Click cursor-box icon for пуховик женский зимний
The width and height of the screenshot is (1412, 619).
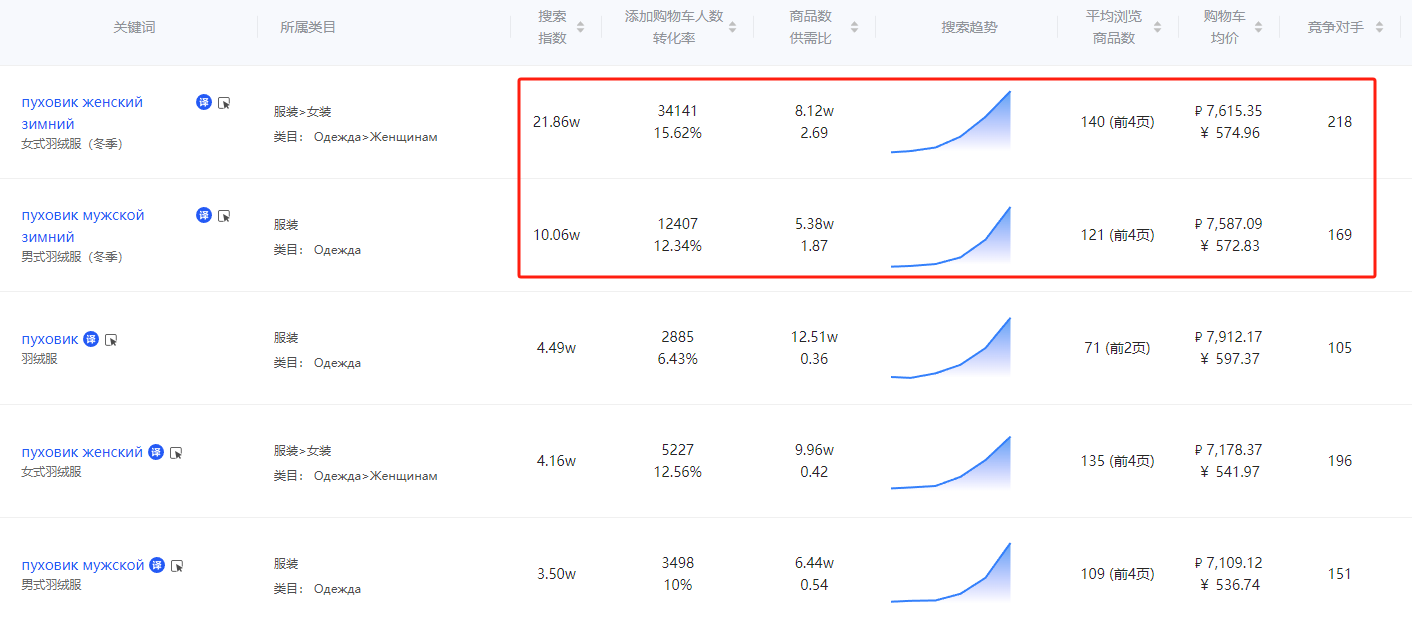click(224, 103)
